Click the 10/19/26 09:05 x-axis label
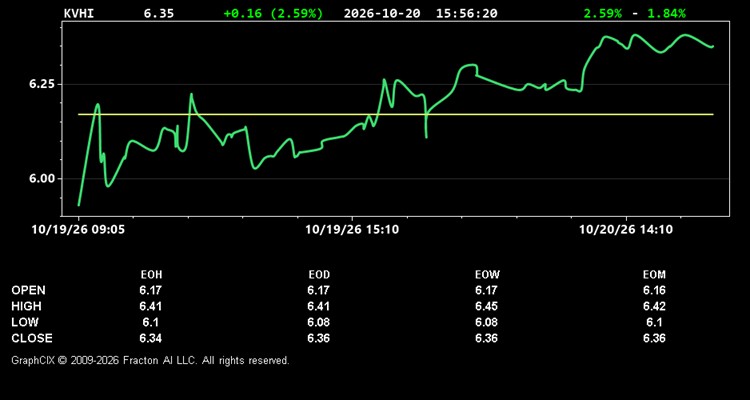Image resolution: width=750 pixels, height=400 pixels. tap(78, 230)
